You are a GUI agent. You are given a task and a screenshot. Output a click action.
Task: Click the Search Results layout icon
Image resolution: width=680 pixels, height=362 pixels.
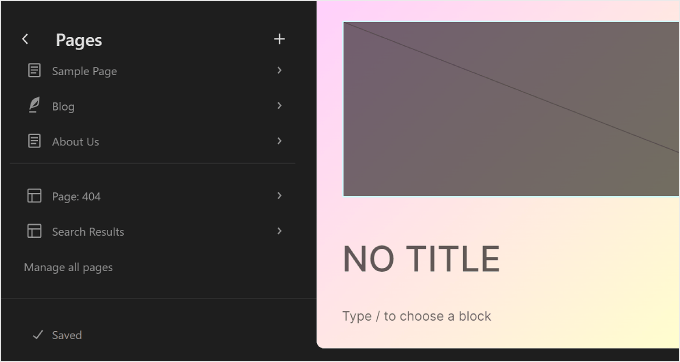pos(34,231)
